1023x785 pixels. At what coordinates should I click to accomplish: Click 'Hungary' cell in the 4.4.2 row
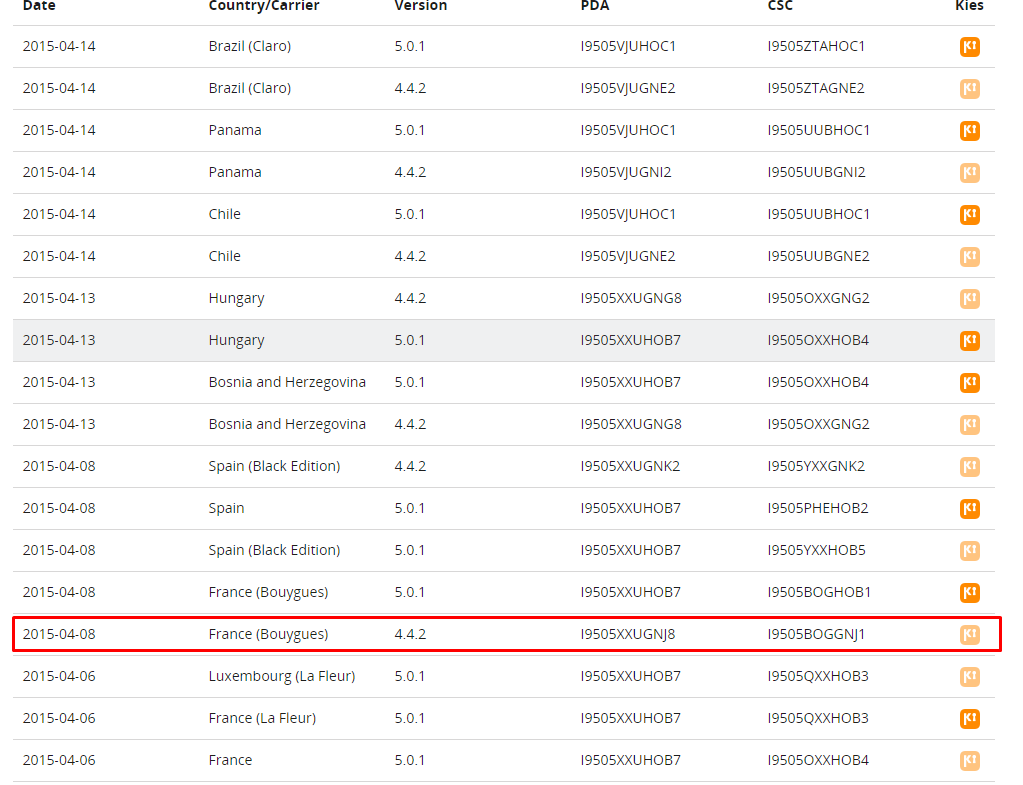click(236, 299)
